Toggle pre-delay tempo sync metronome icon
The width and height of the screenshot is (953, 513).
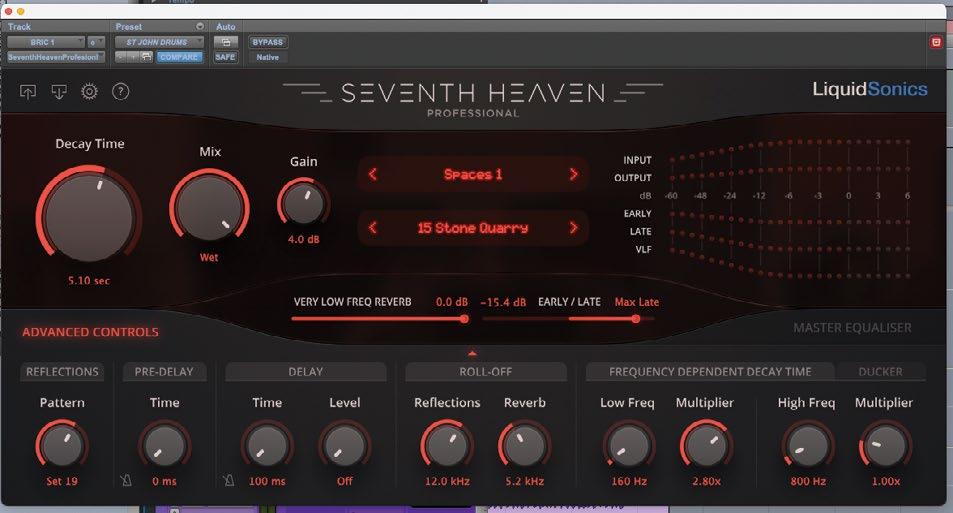tap(126, 481)
